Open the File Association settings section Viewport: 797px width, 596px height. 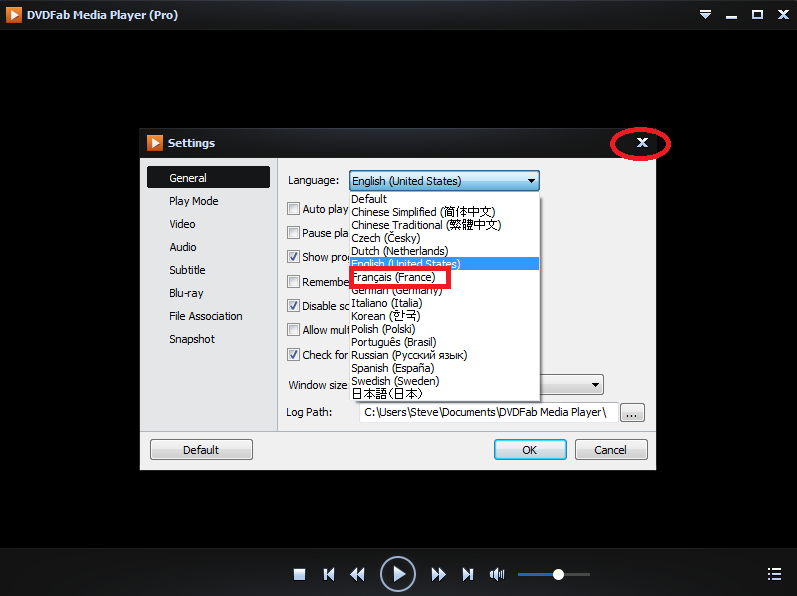pyautogui.click(x=206, y=316)
